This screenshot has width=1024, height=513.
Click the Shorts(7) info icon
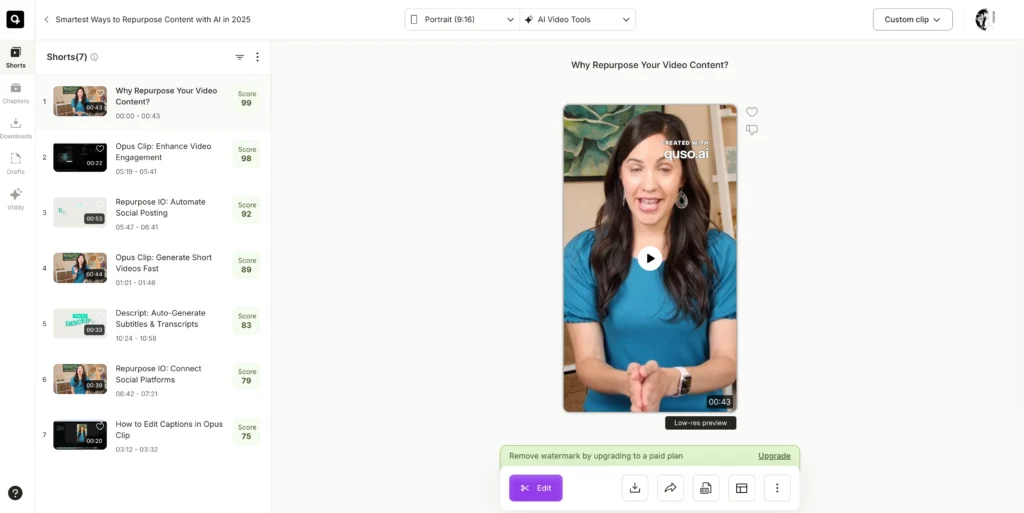[x=94, y=57]
